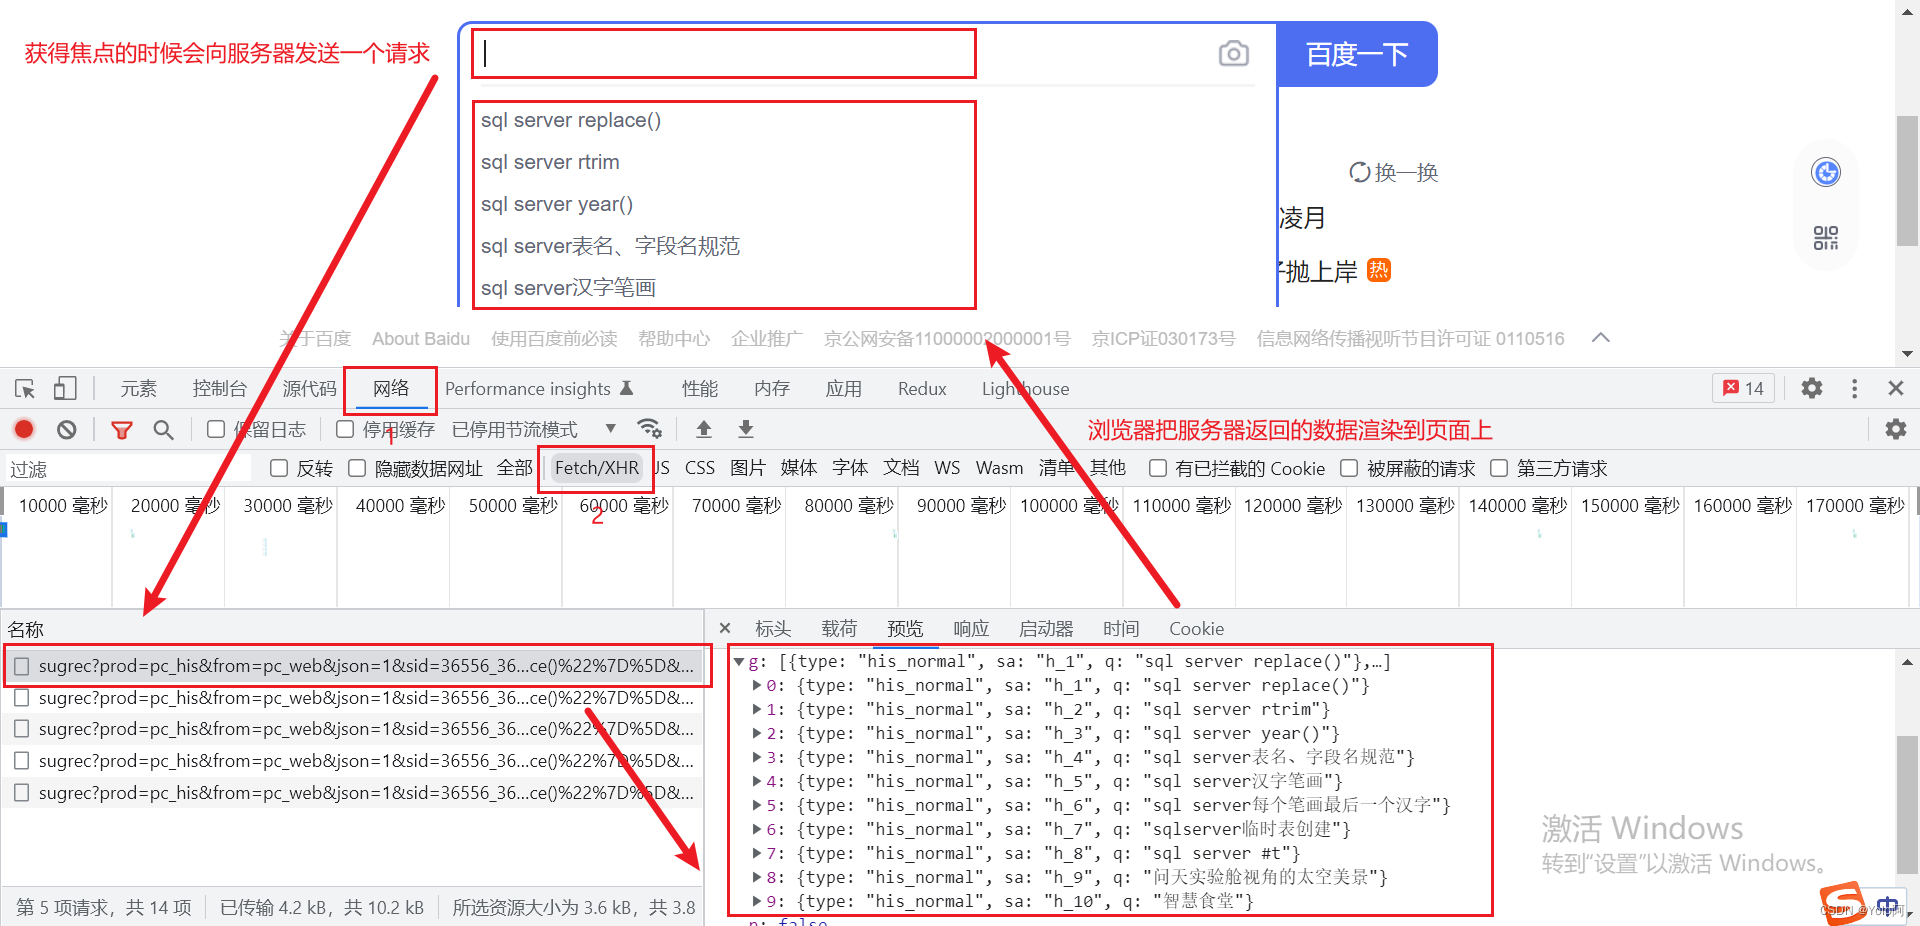
Task: Expand item 1 sql server rtrim
Action: (x=757, y=709)
